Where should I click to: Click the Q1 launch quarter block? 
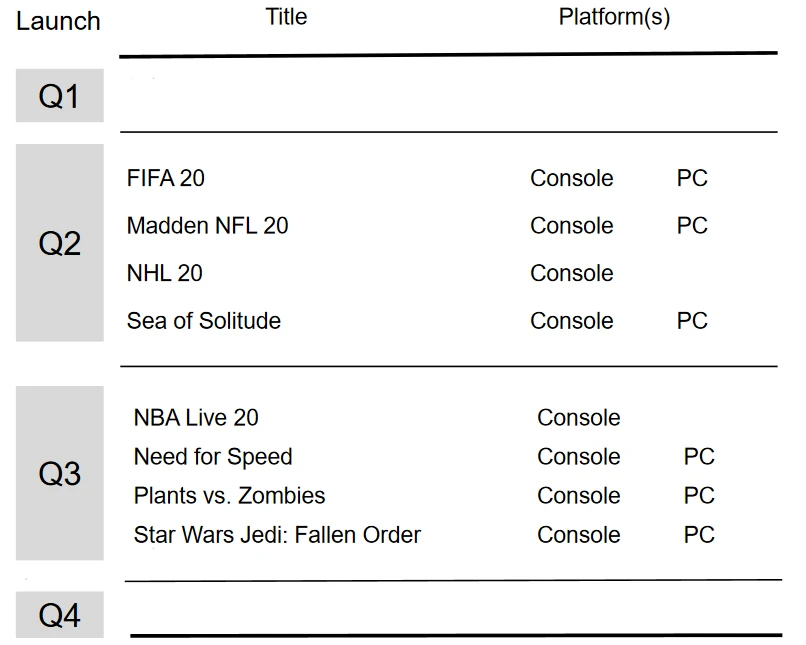pos(59,96)
